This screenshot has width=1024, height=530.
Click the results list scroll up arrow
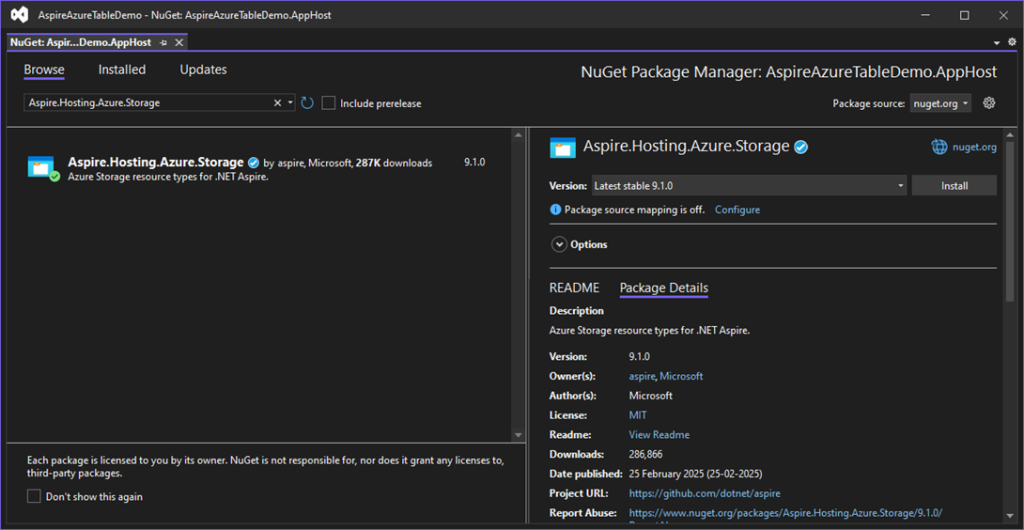pos(518,135)
